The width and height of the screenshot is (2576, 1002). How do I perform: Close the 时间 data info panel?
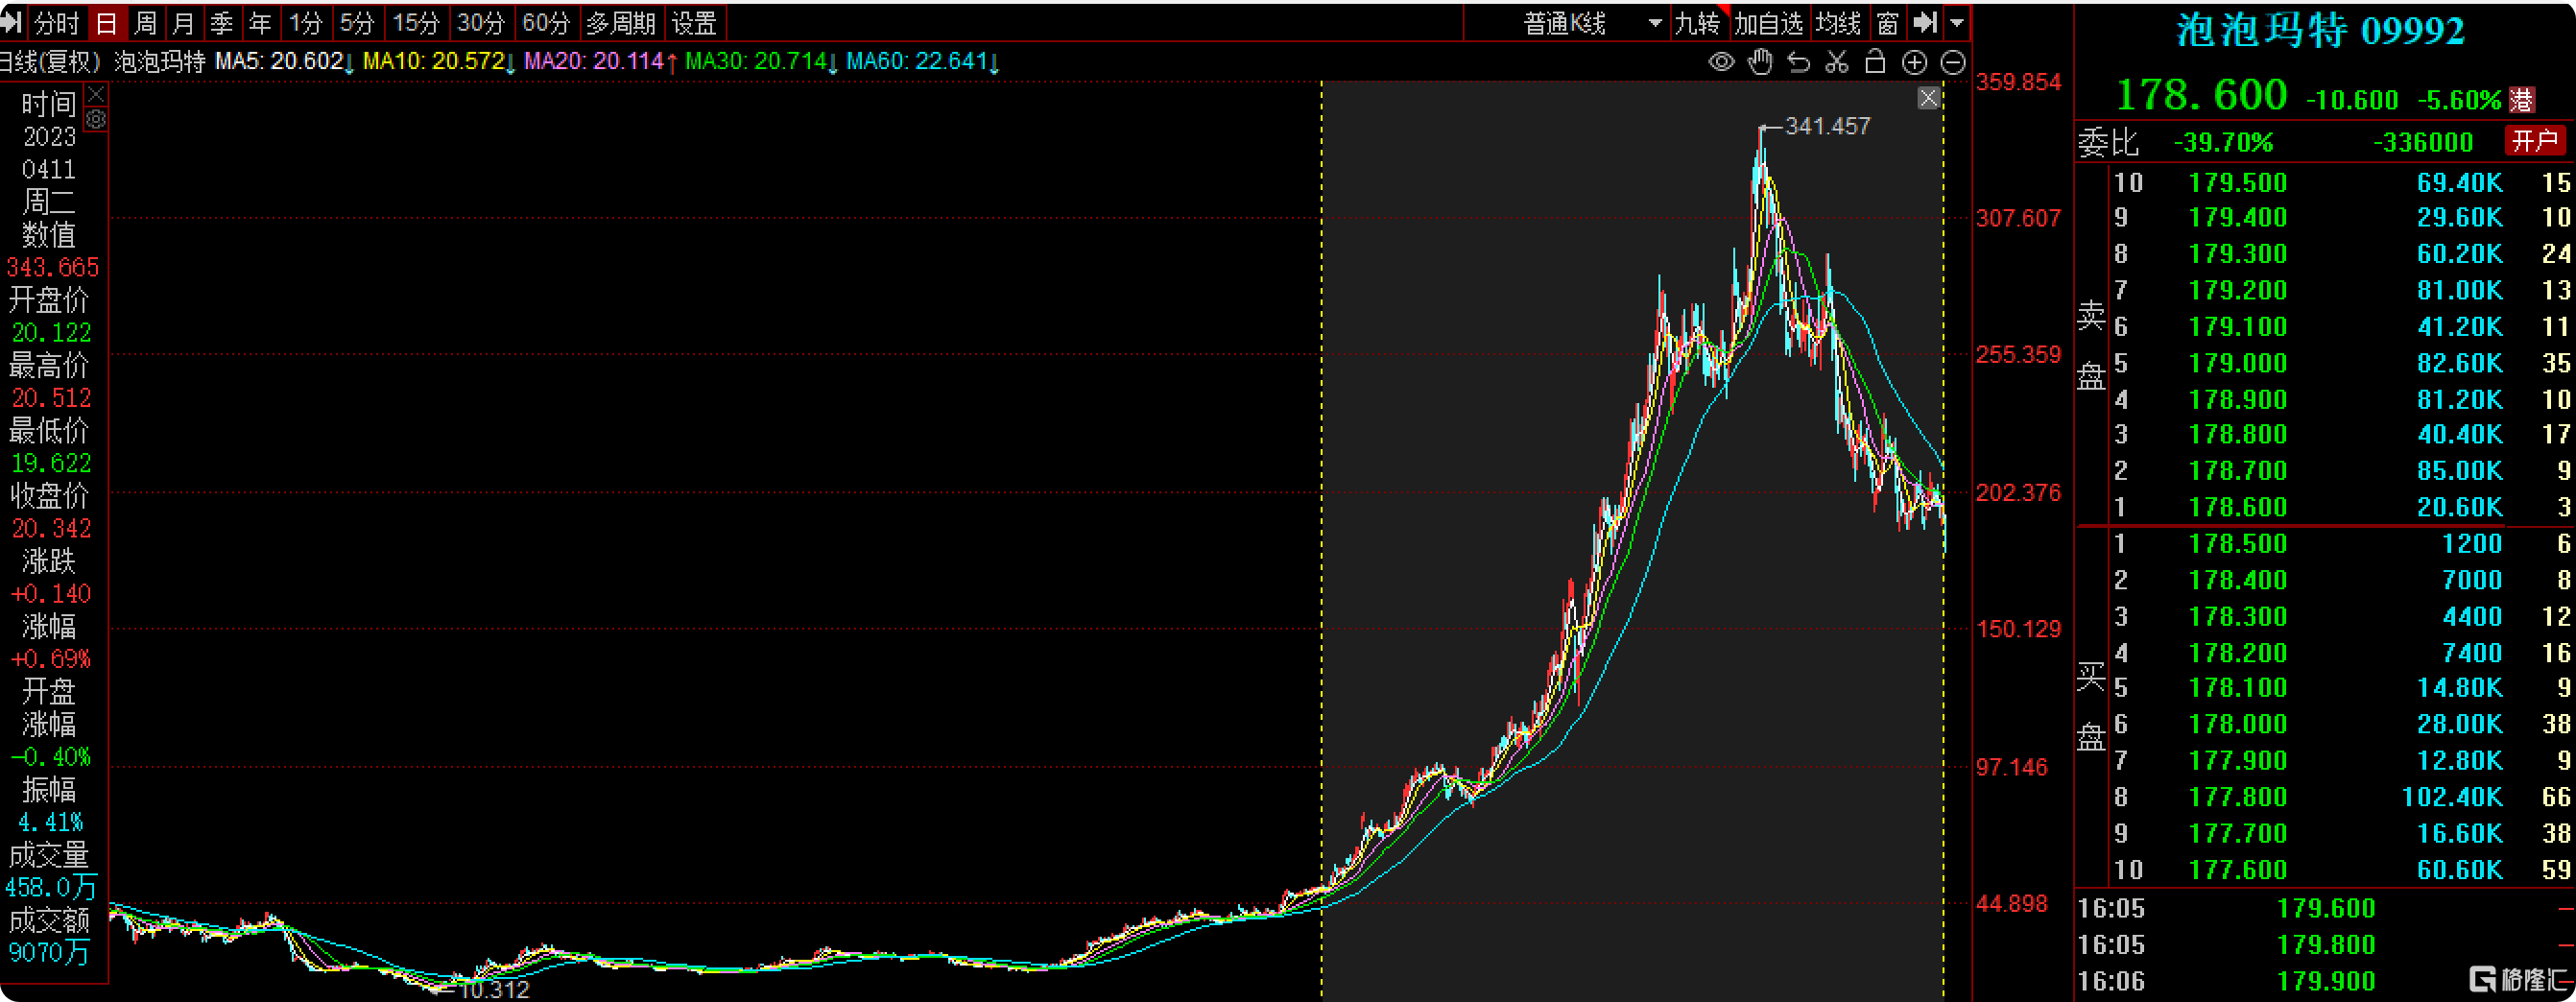click(x=96, y=94)
